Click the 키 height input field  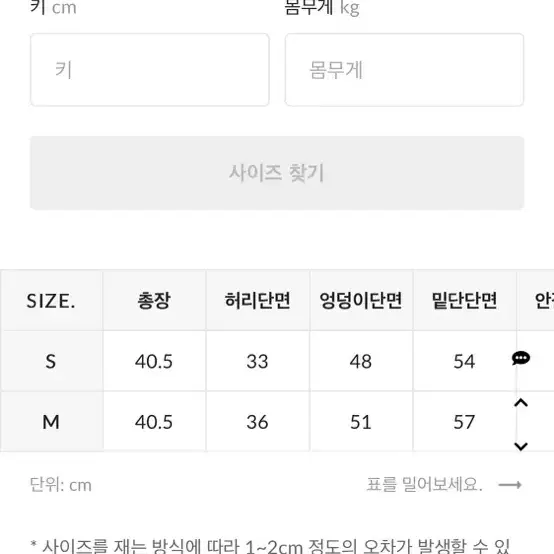pos(150,70)
